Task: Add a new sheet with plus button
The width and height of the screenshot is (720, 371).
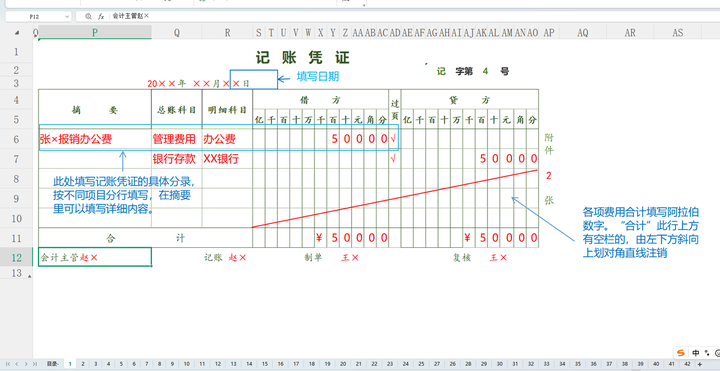Action: coord(700,364)
